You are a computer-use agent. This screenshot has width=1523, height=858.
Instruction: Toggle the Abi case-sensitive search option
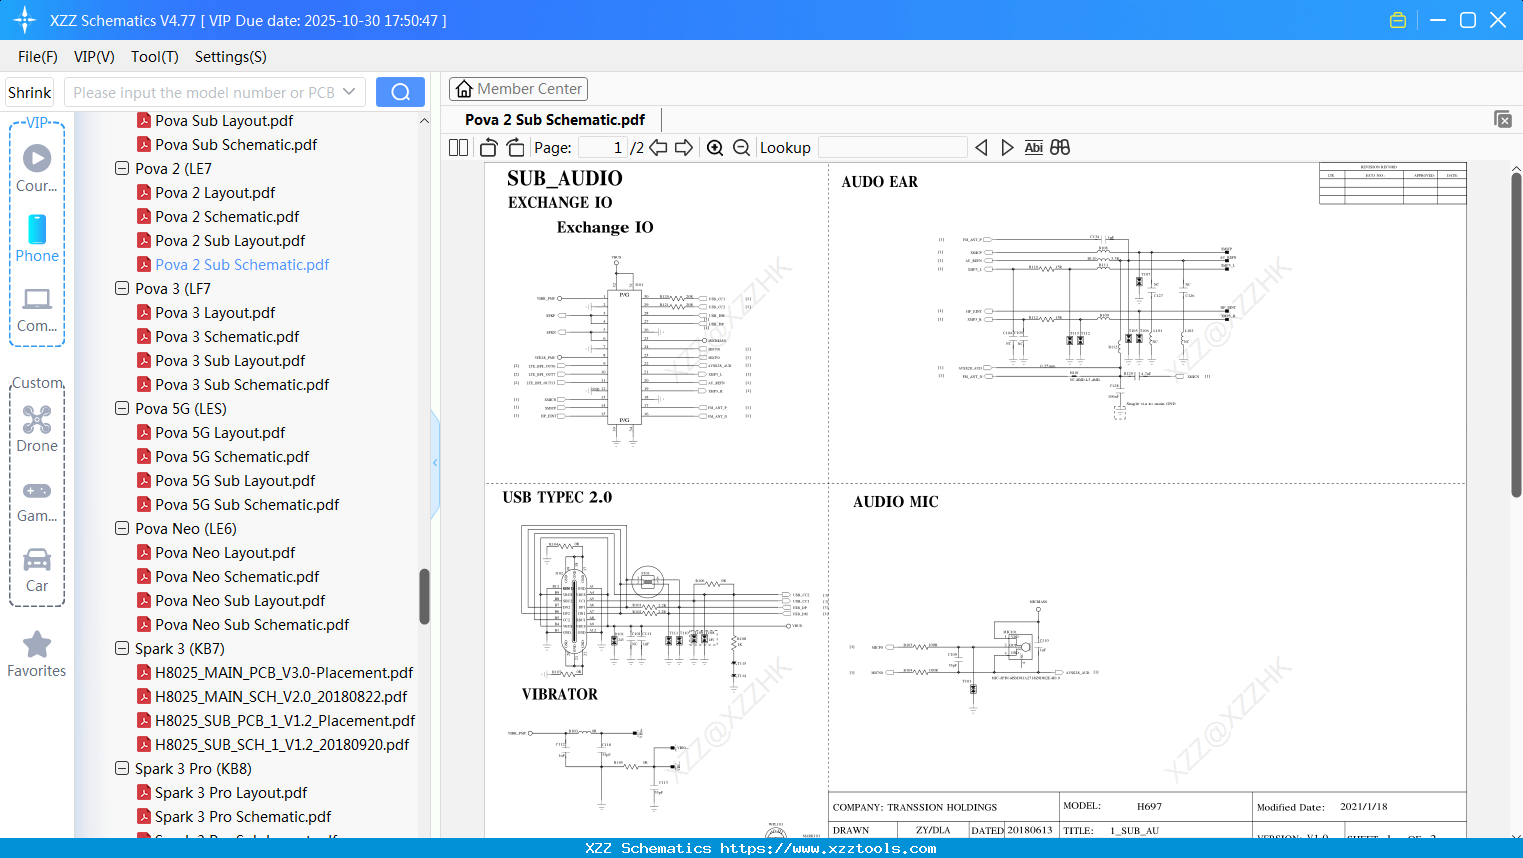(x=1033, y=147)
